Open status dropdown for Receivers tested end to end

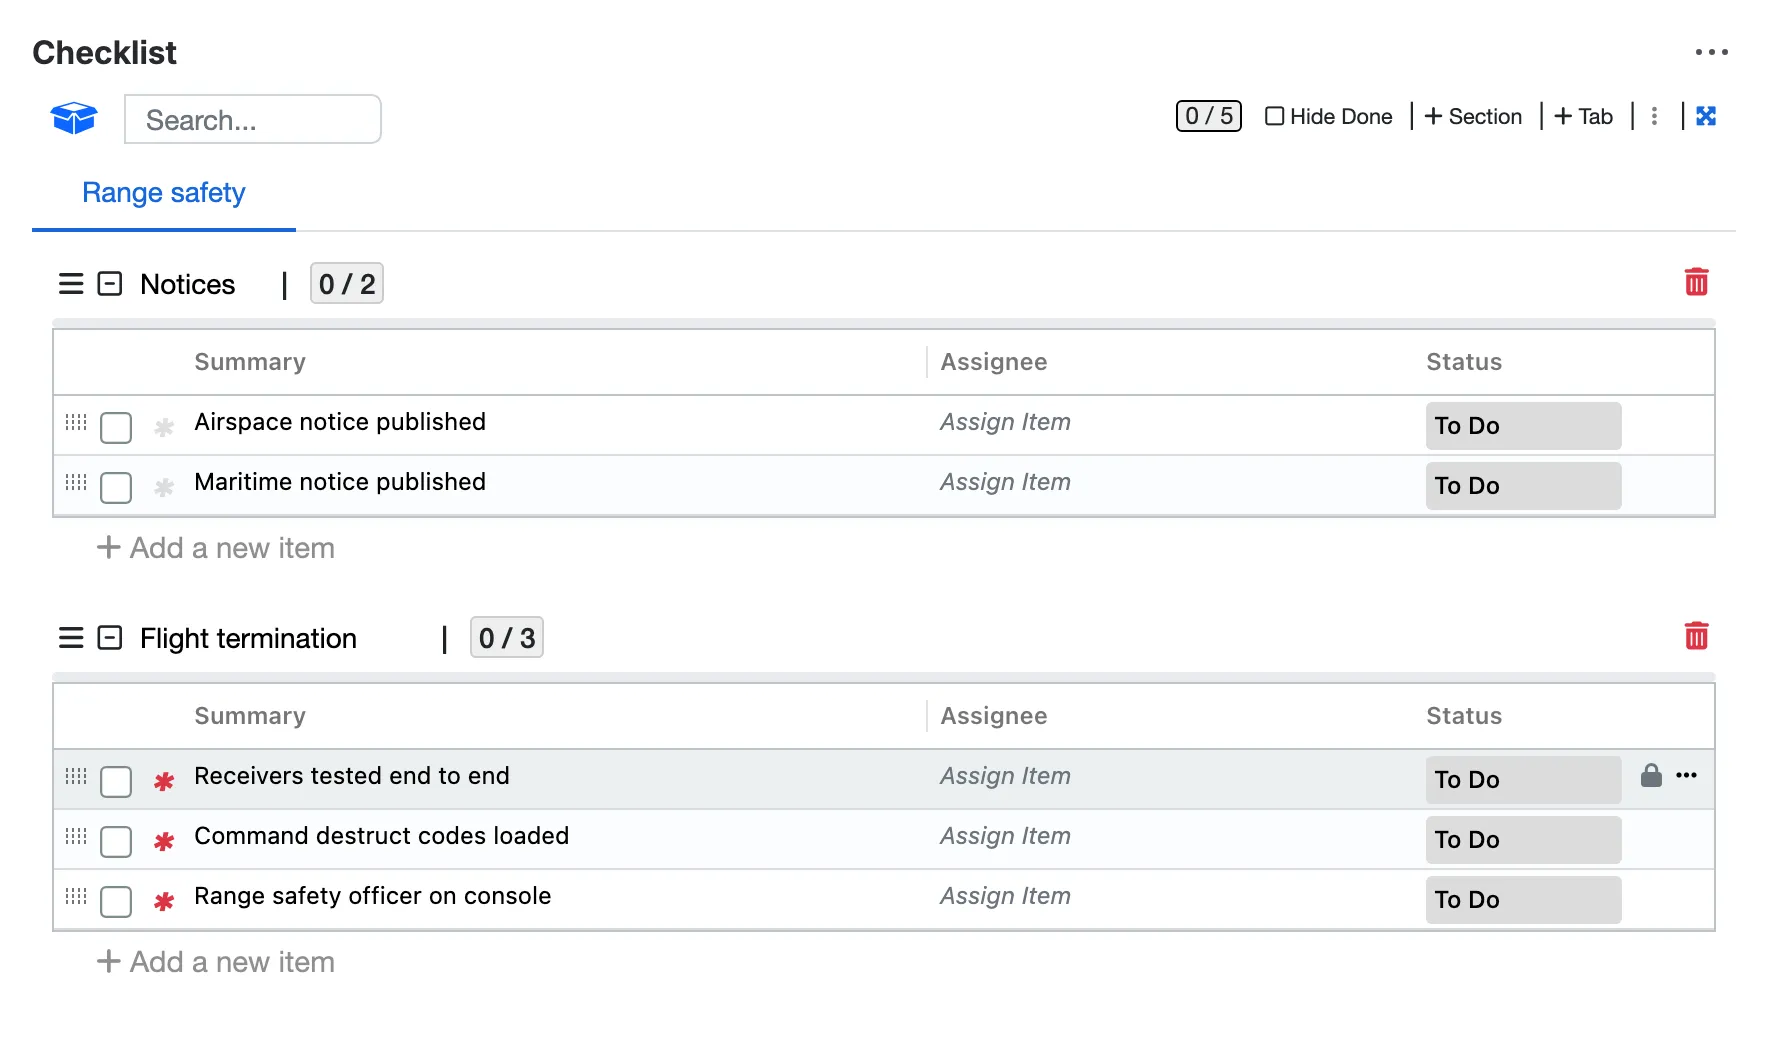pyautogui.click(x=1523, y=780)
